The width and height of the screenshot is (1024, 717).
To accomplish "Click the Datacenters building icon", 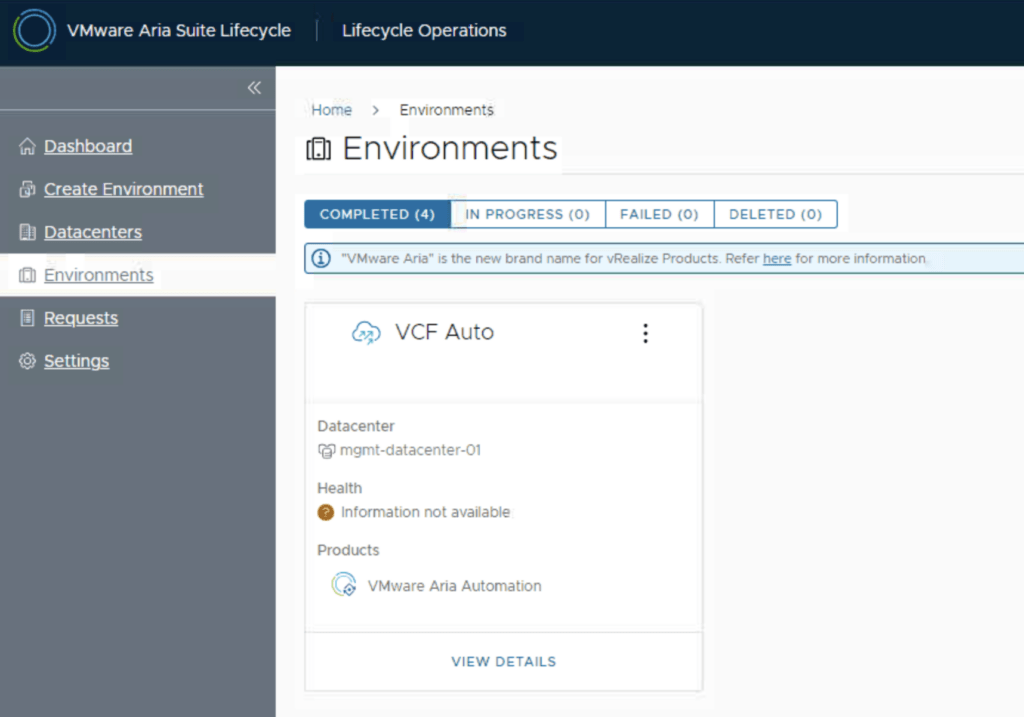I will pyautogui.click(x=27, y=233).
